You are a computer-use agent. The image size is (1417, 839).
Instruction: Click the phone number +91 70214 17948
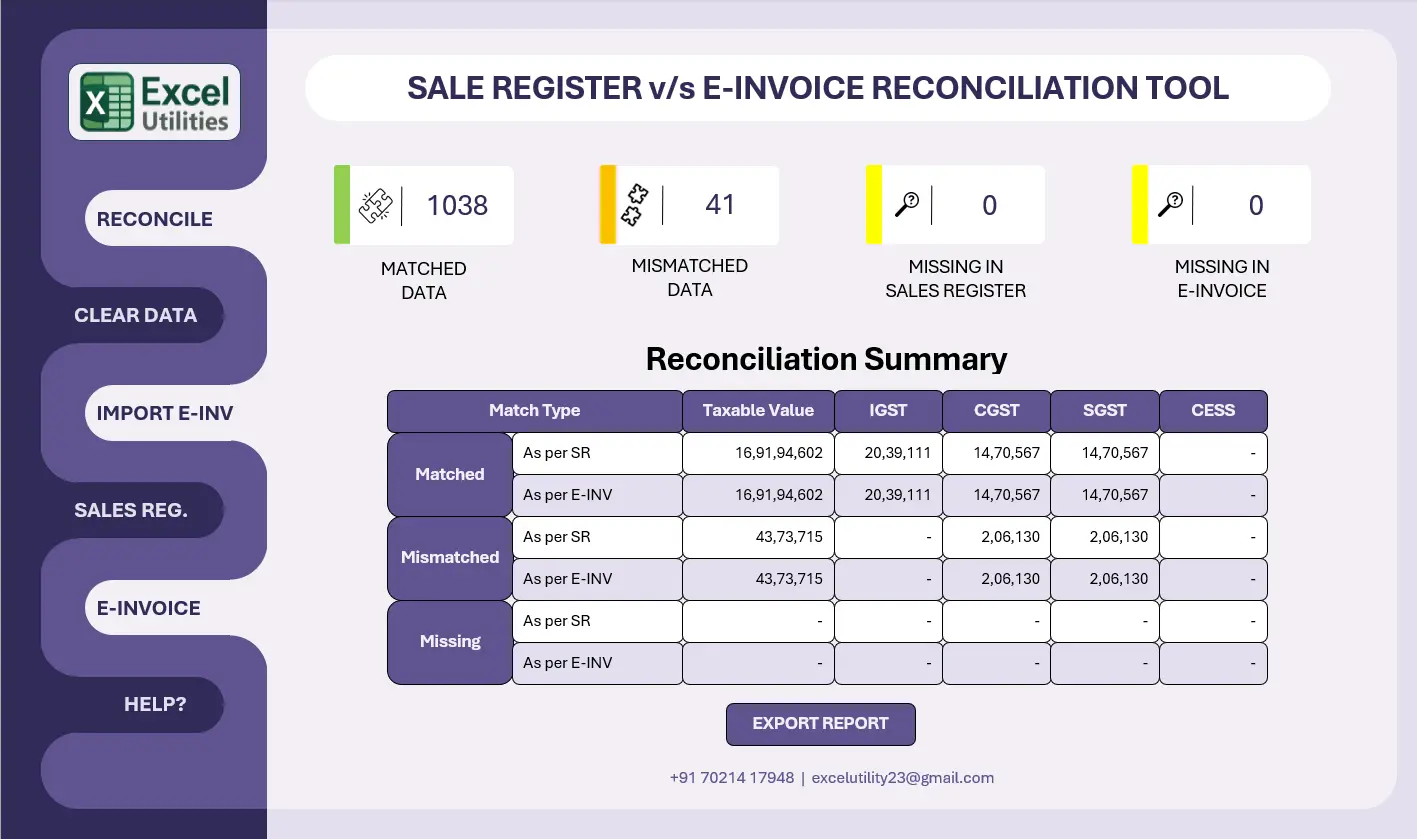732,777
